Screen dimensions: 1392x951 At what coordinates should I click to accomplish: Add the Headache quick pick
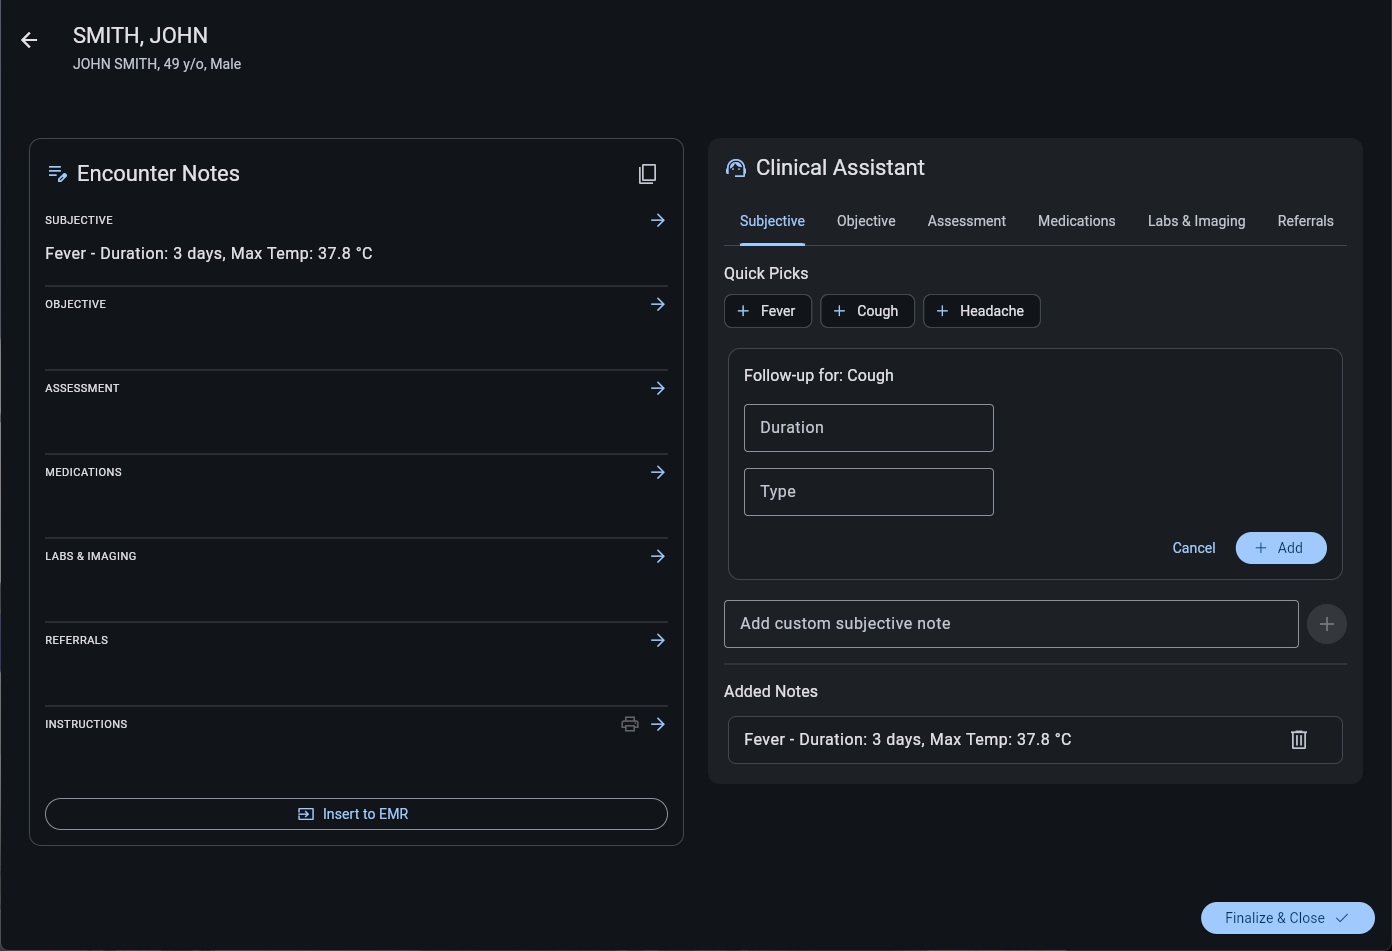point(981,311)
